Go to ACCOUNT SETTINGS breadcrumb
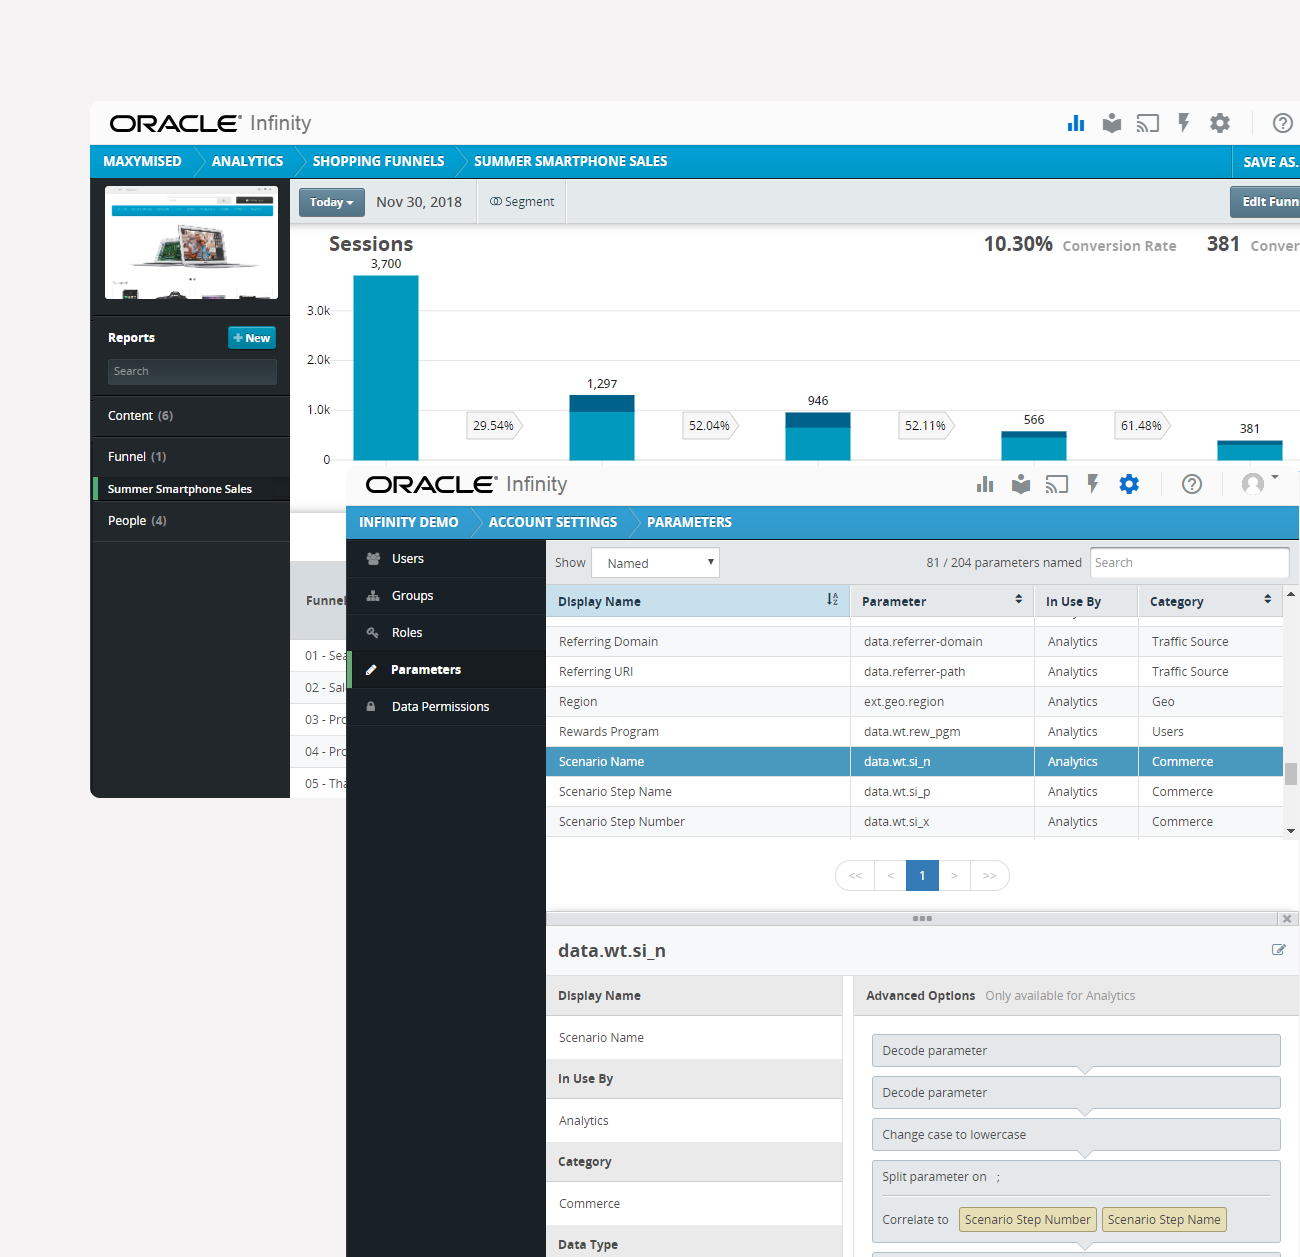 (x=553, y=522)
